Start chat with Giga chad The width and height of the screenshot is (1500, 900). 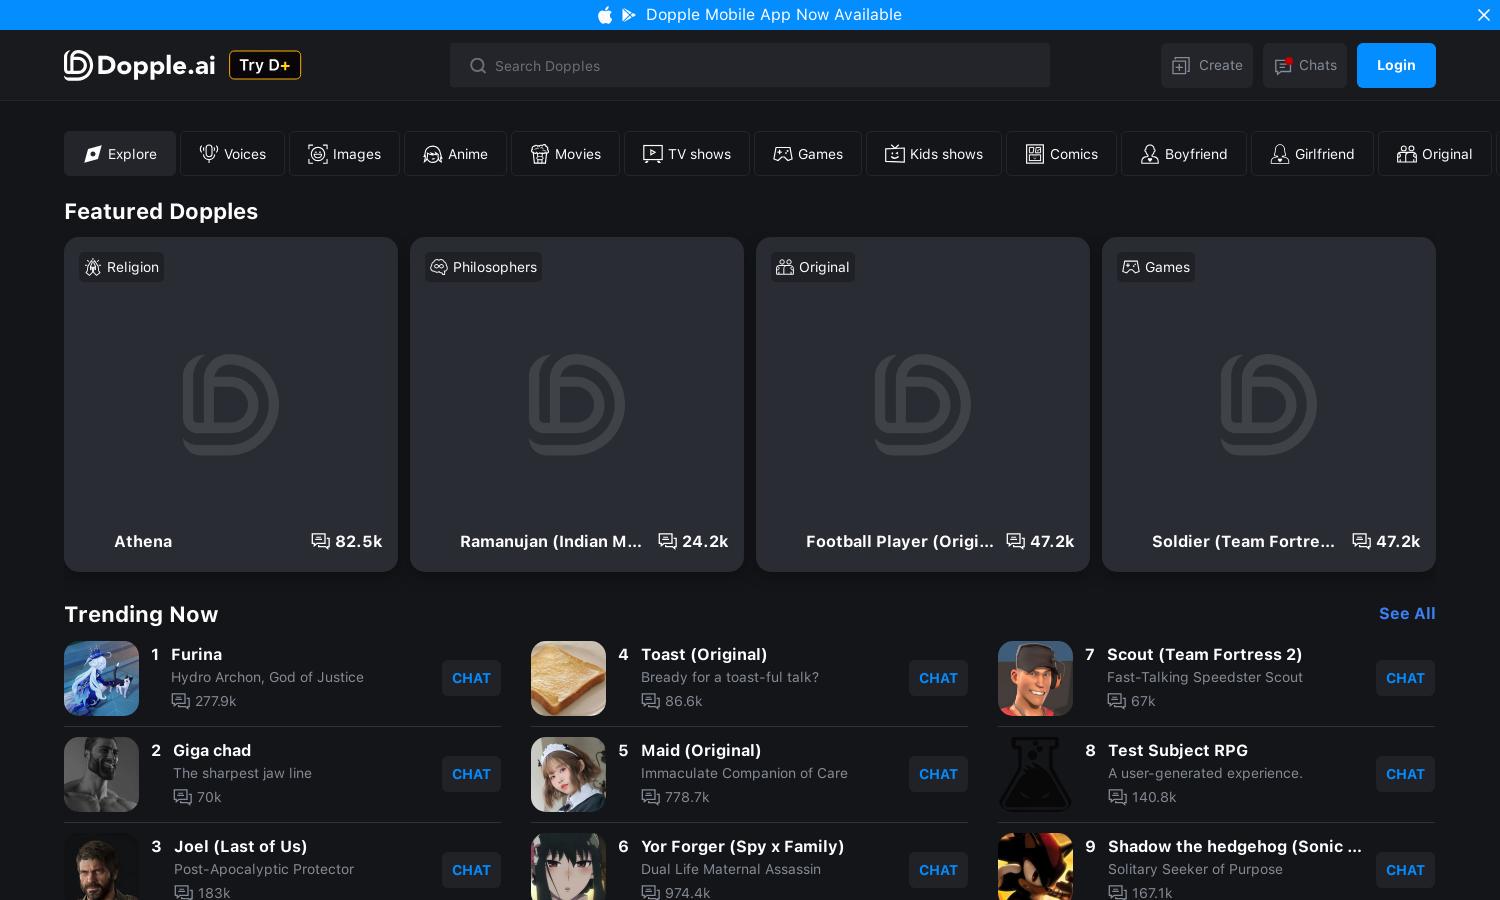click(471, 774)
